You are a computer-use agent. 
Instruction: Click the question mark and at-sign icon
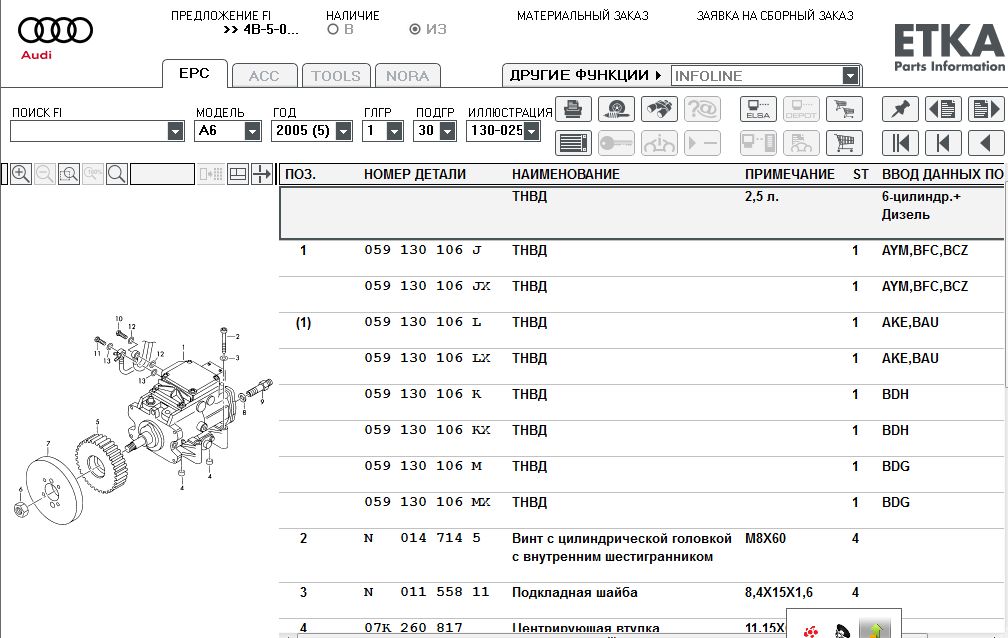(x=702, y=109)
